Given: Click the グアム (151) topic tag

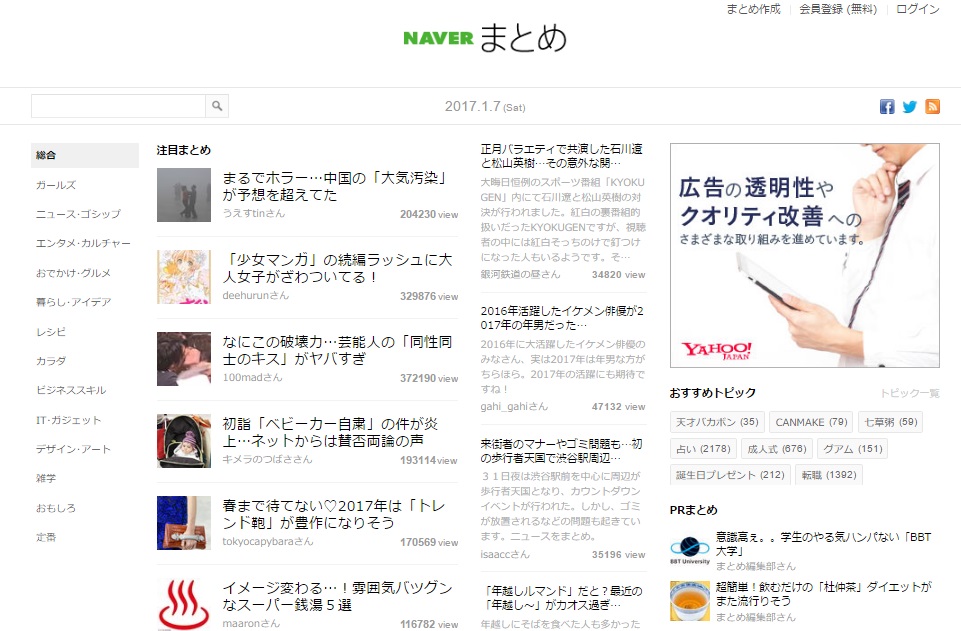Looking at the screenshot, I should pyautogui.click(x=853, y=449).
